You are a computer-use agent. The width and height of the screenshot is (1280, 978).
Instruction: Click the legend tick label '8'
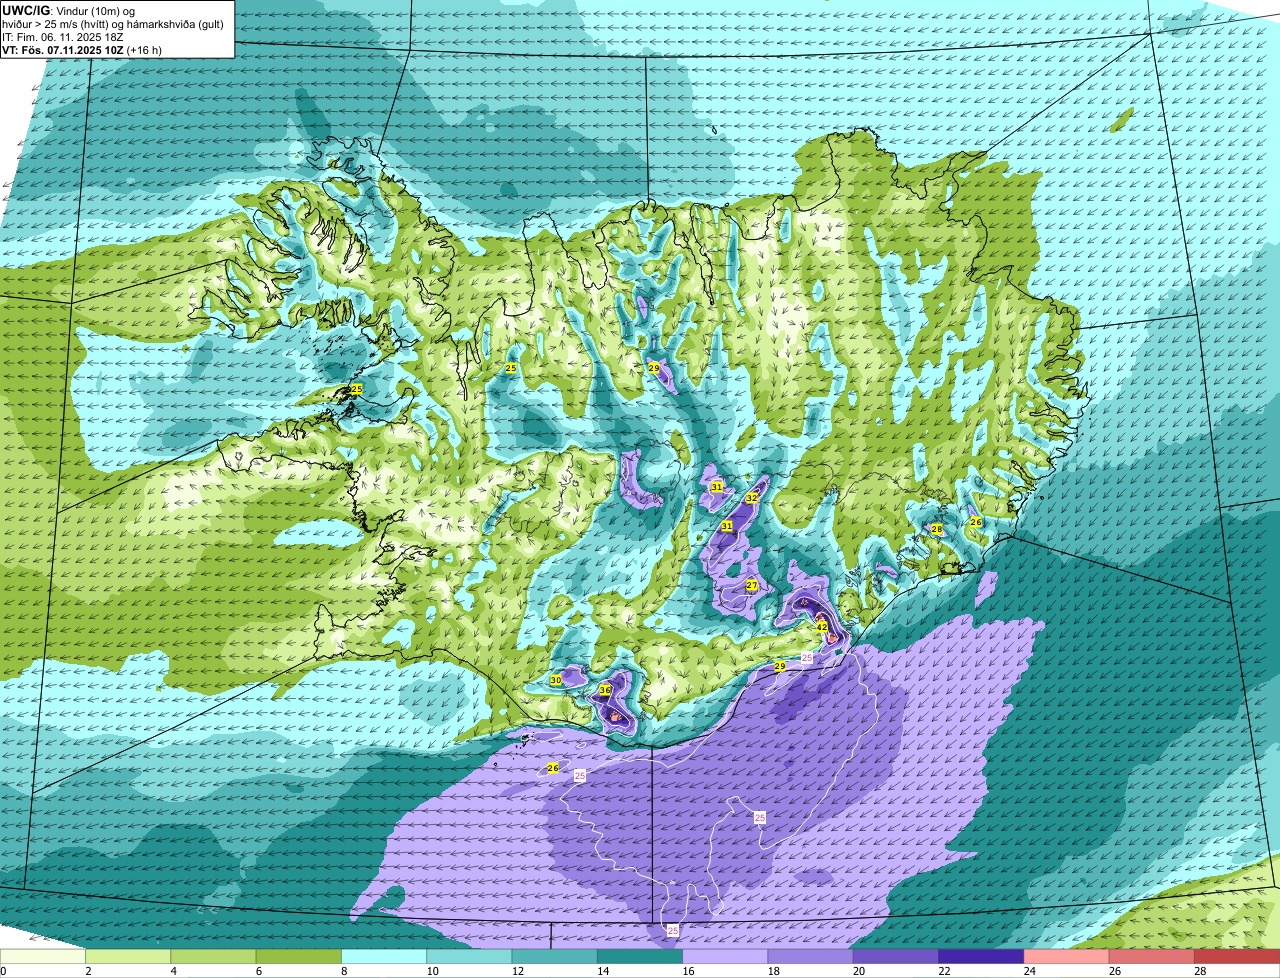click(x=342, y=971)
